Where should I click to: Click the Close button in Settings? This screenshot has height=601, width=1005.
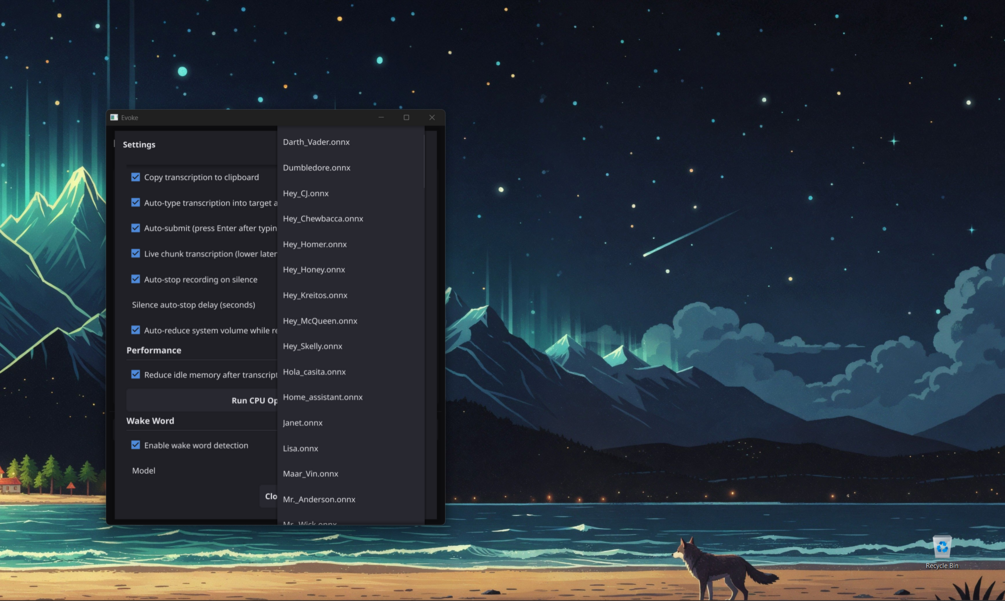click(x=270, y=497)
